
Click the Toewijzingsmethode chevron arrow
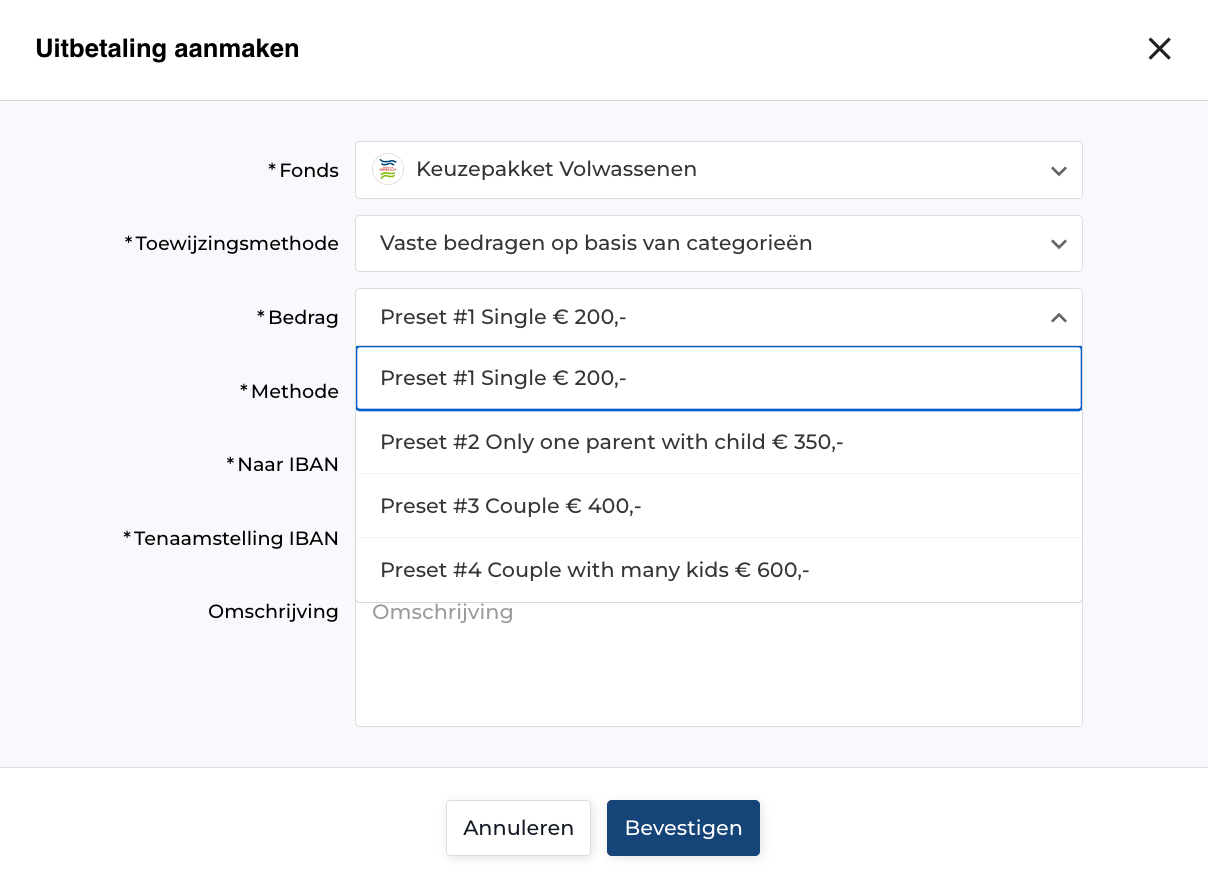(x=1059, y=244)
